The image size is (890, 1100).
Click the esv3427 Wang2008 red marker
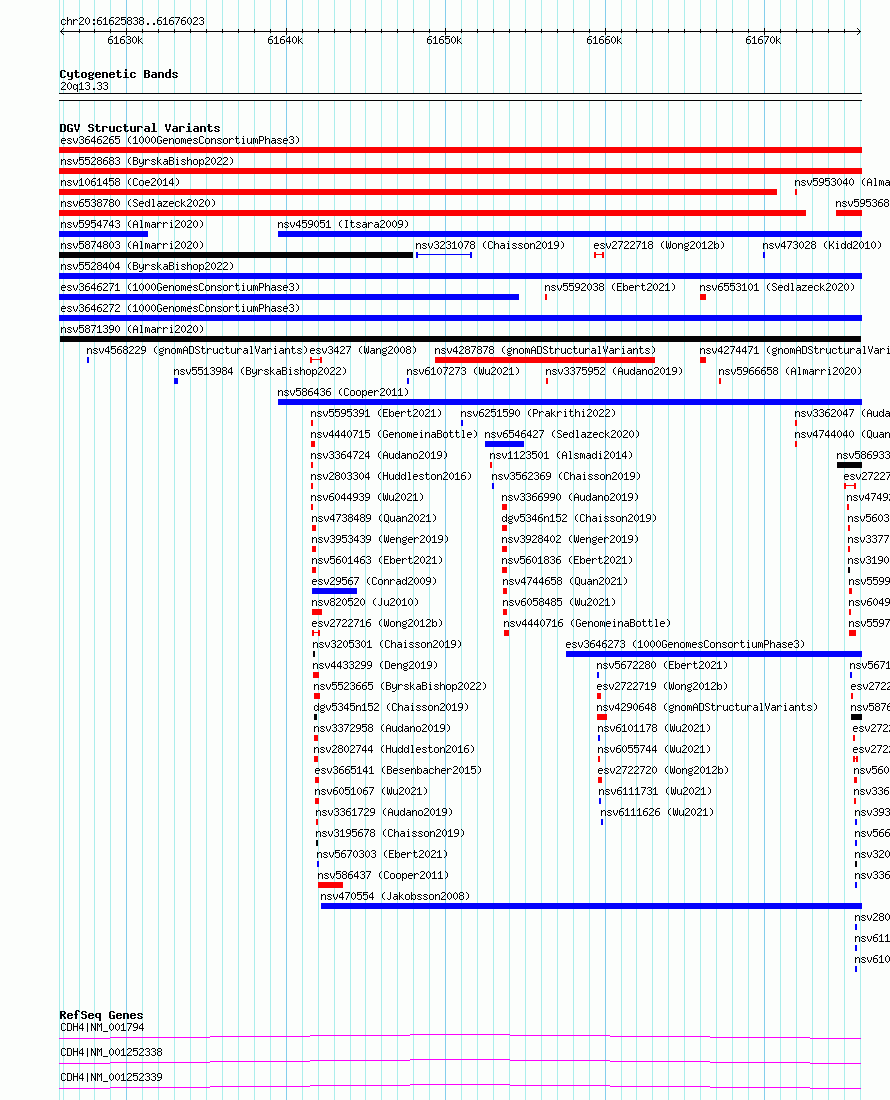(316, 360)
